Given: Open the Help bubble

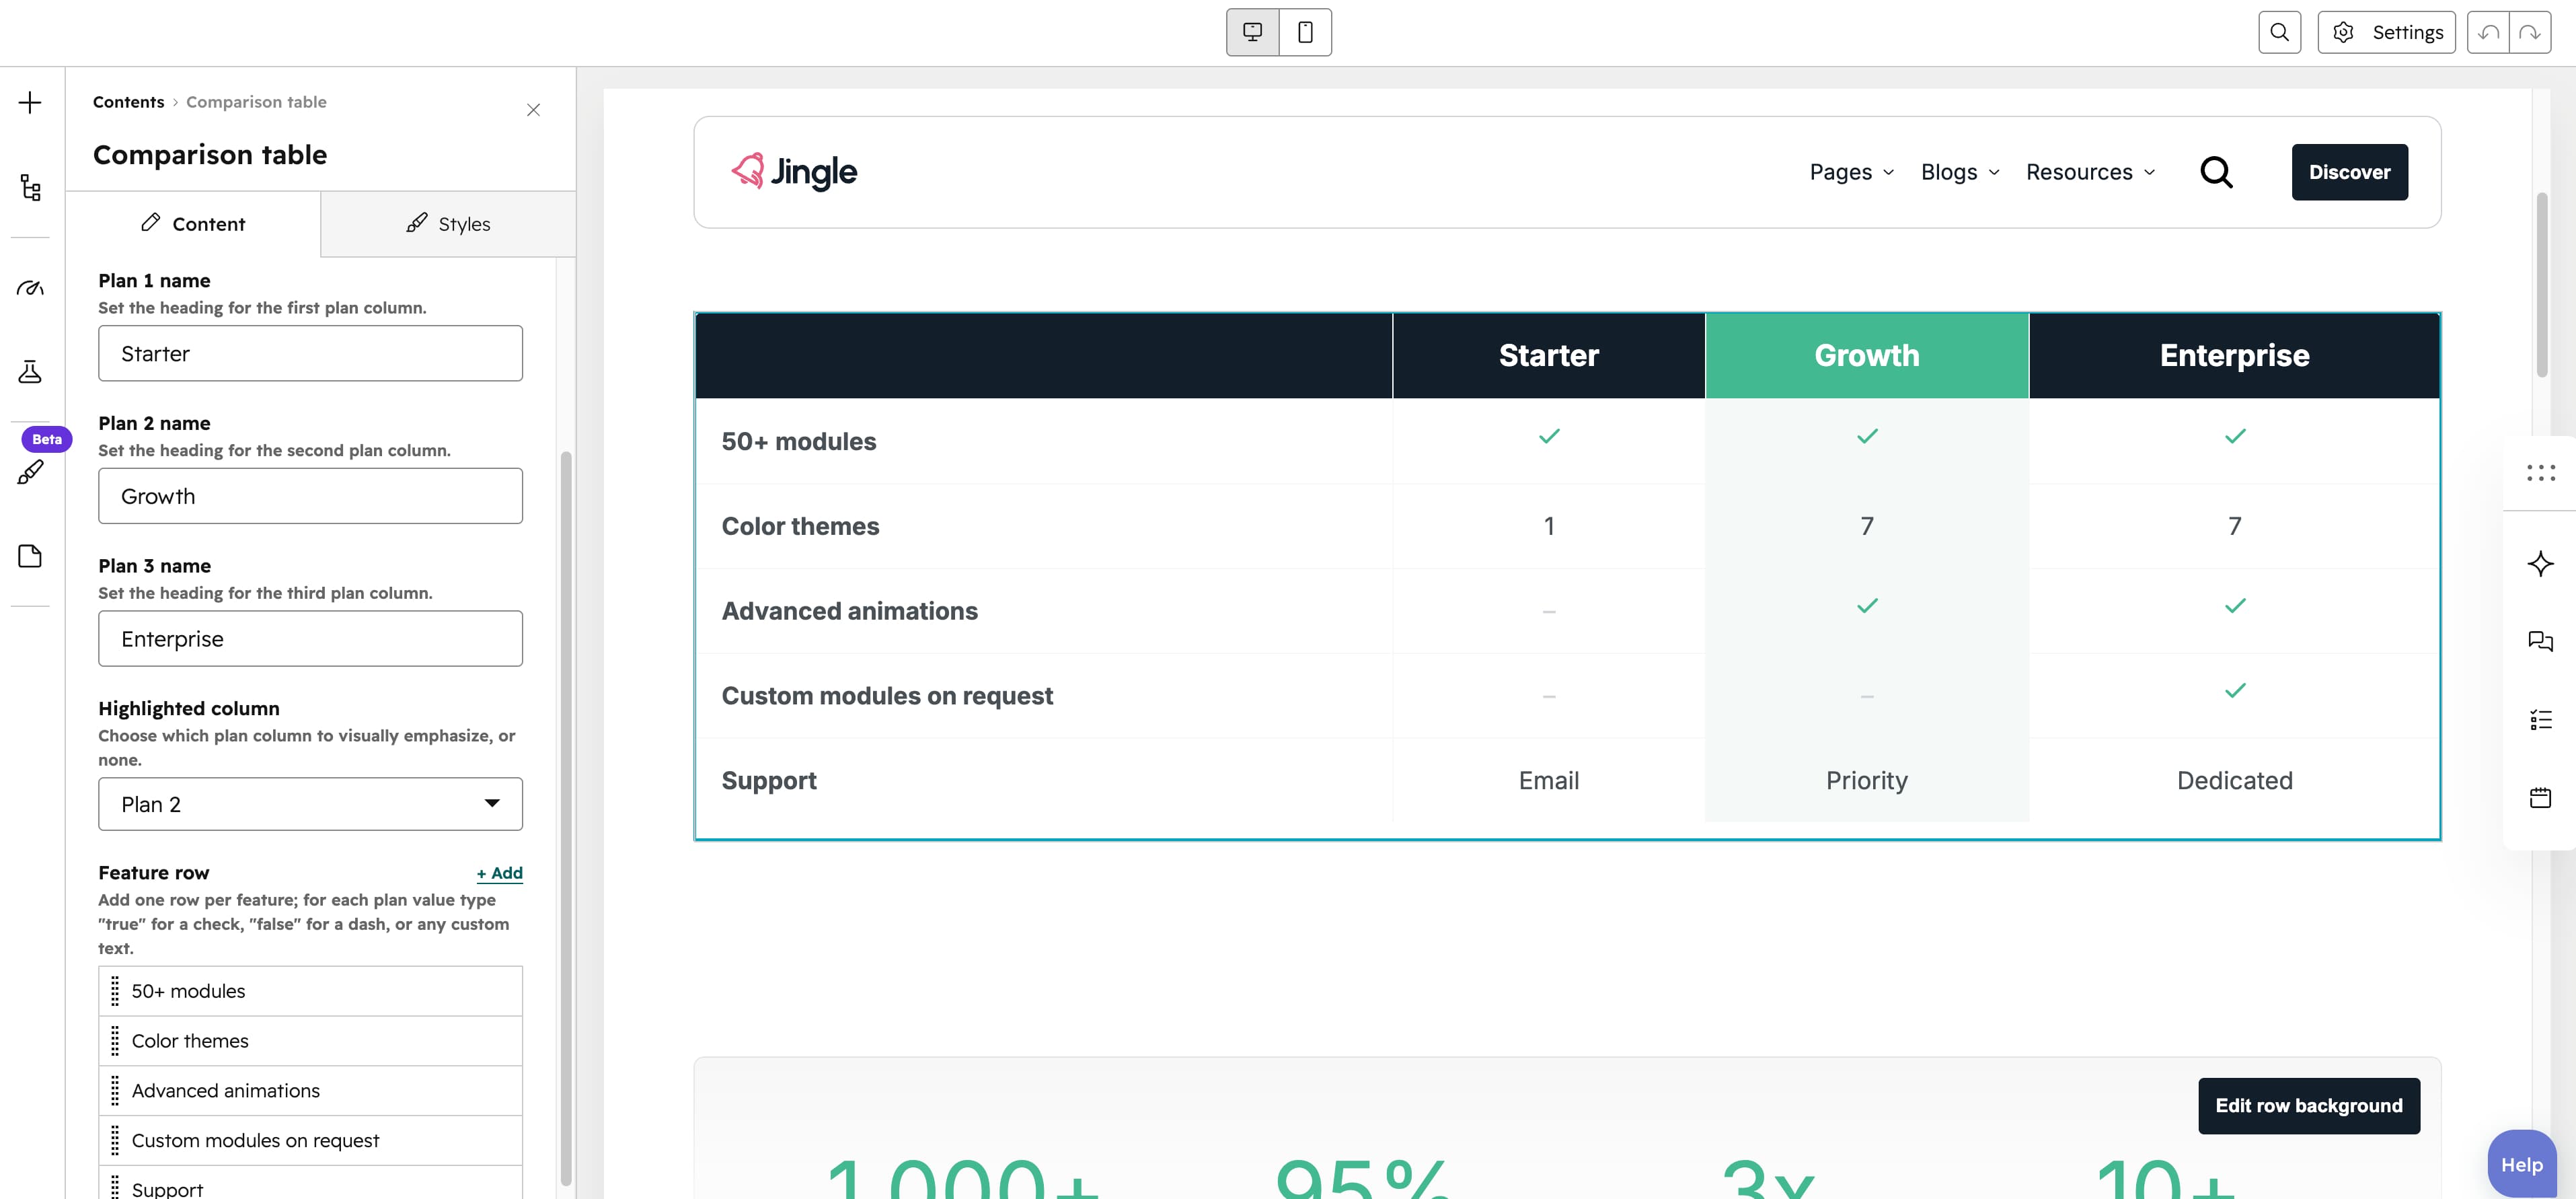Looking at the screenshot, I should tap(2521, 1165).
